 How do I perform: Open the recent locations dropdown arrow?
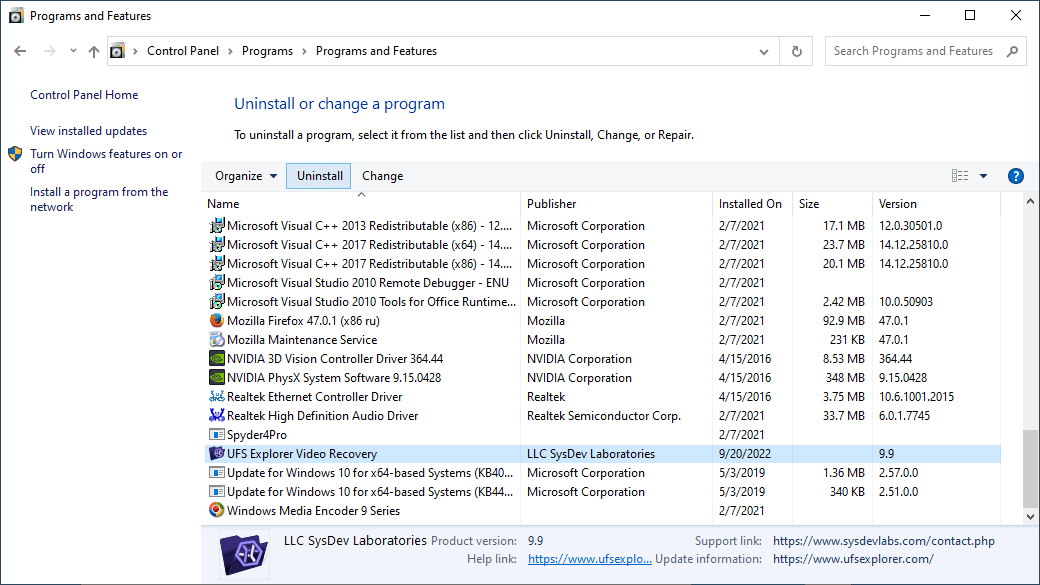[73, 51]
